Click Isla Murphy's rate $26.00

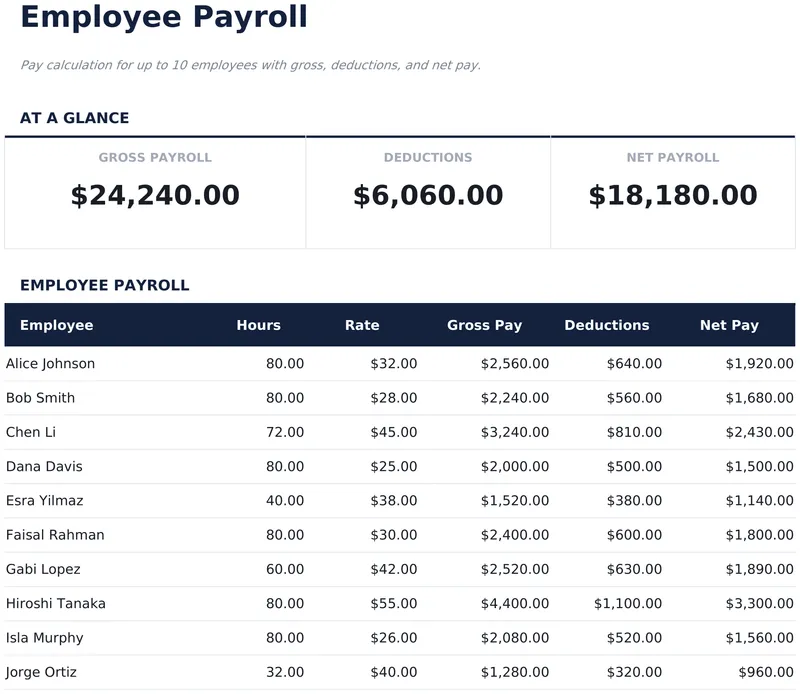click(394, 637)
